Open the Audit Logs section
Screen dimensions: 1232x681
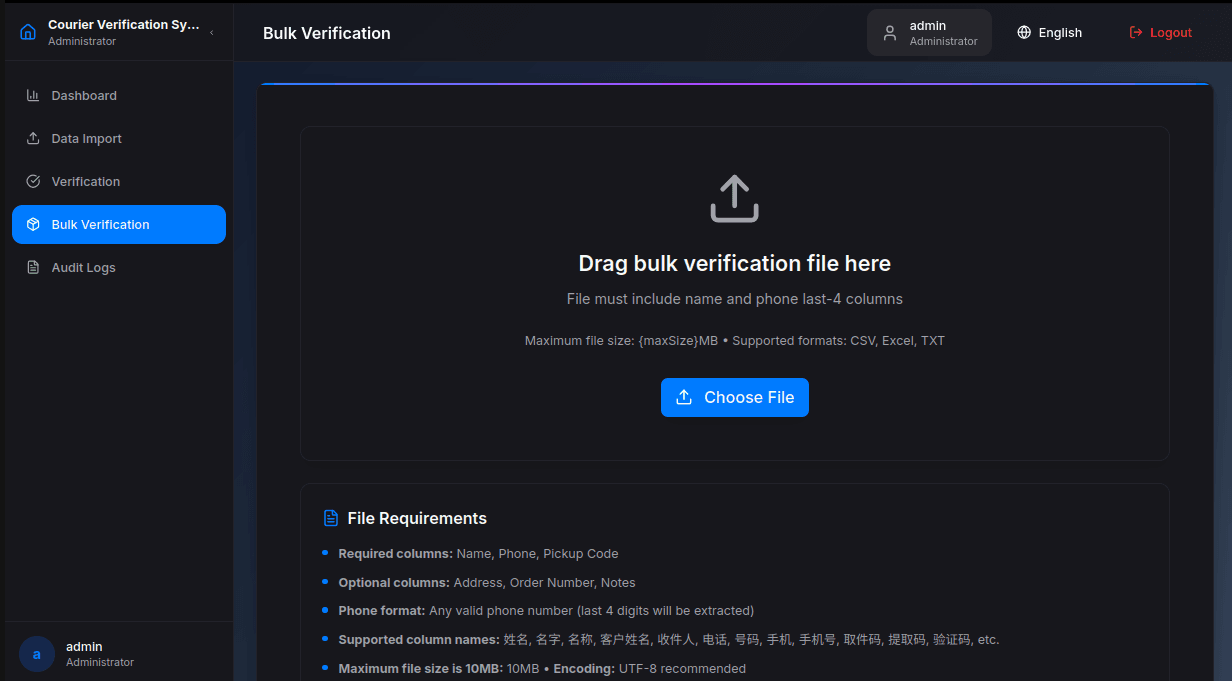pyautogui.click(x=84, y=268)
